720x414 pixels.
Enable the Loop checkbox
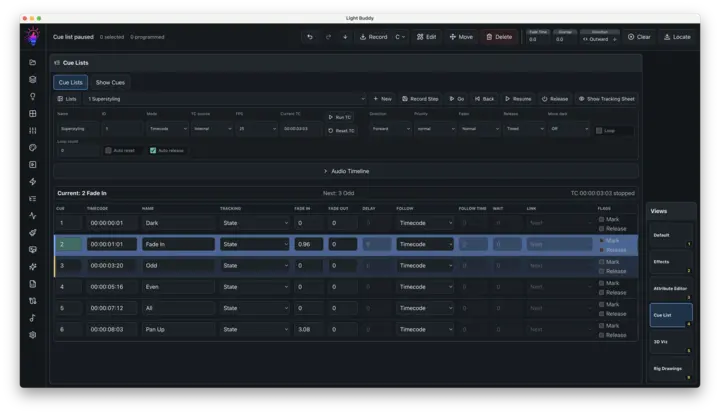coord(599,131)
